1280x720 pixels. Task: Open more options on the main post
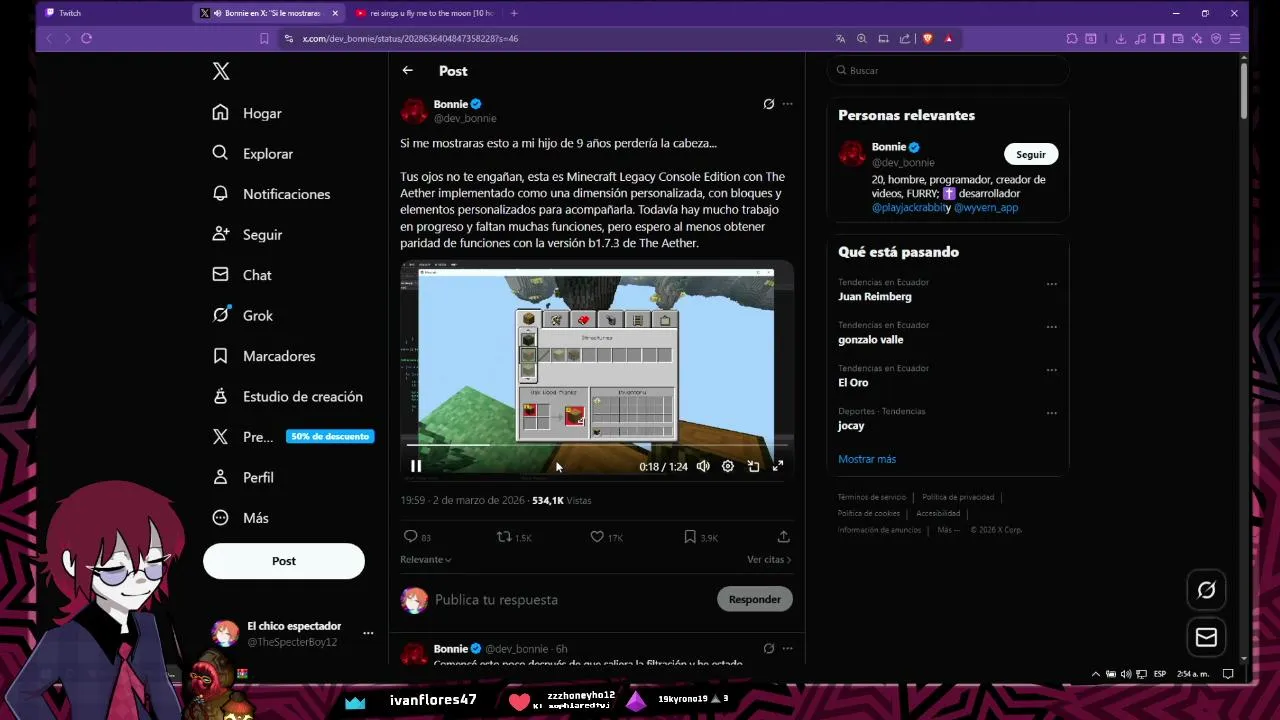pos(787,104)
